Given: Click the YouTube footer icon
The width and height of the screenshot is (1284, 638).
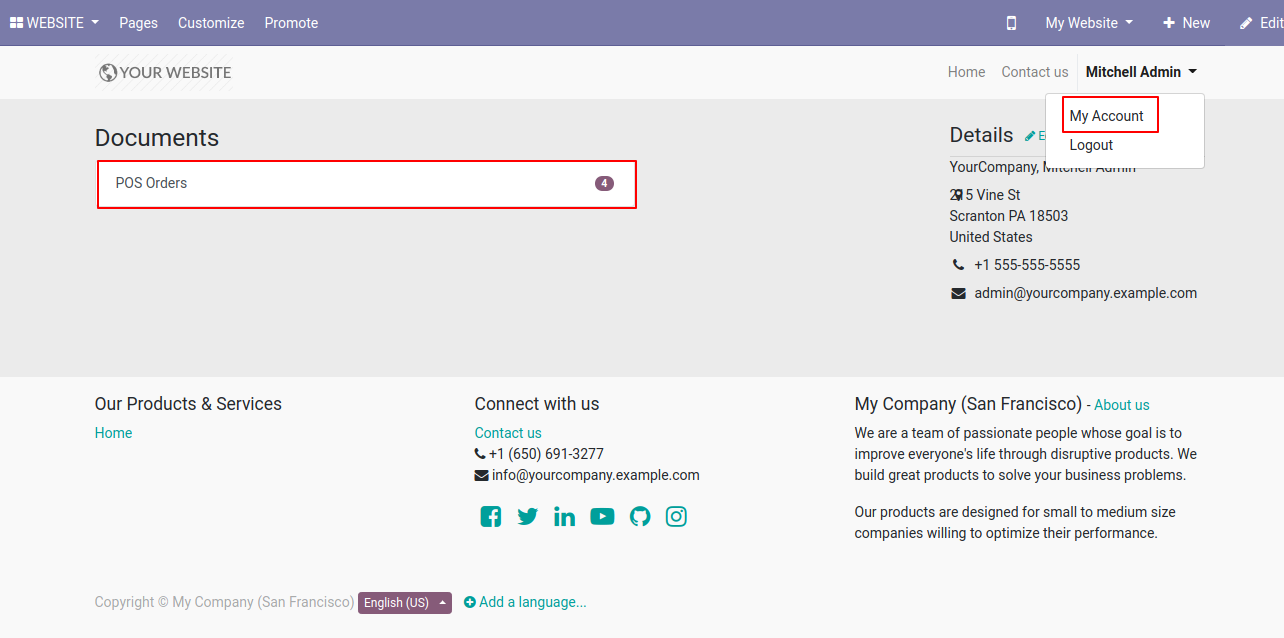Looking at the screenshot, I should tap(602, 517).
